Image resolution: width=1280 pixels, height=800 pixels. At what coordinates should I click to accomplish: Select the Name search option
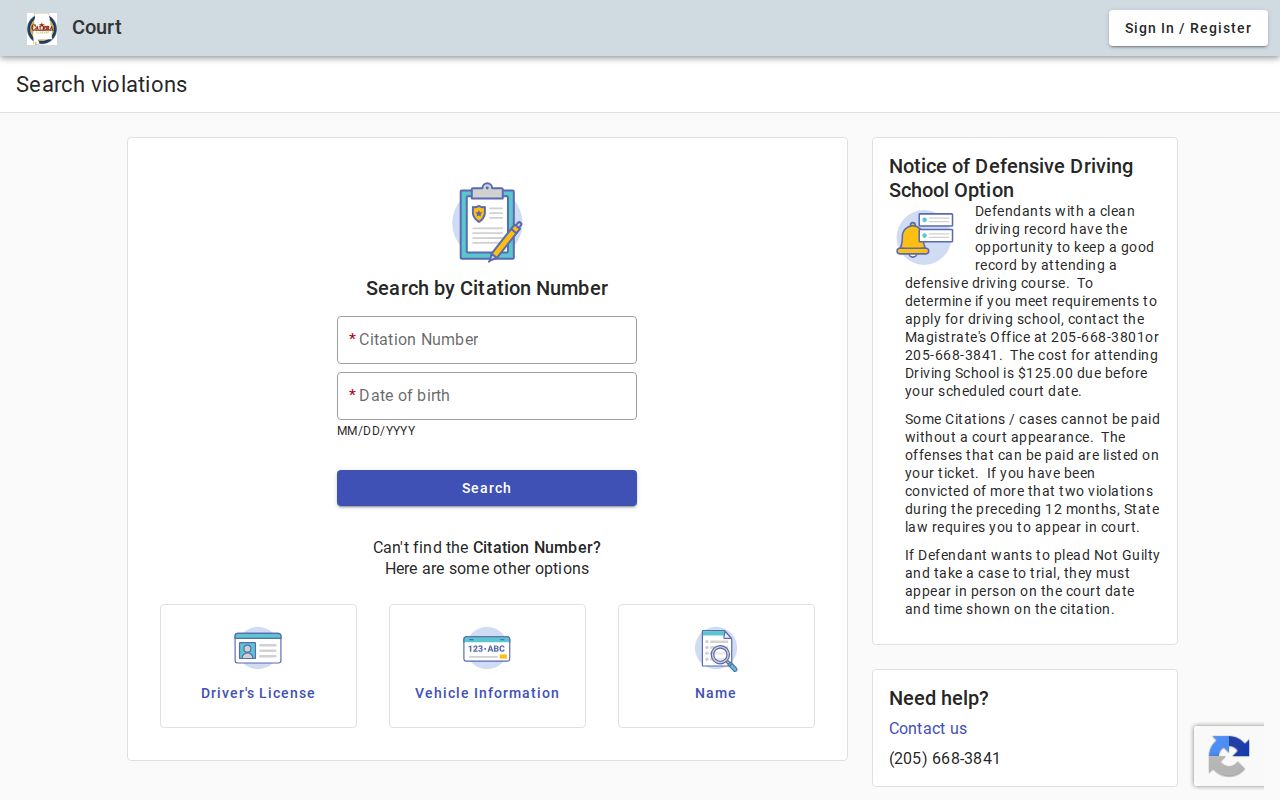point(716,666)
